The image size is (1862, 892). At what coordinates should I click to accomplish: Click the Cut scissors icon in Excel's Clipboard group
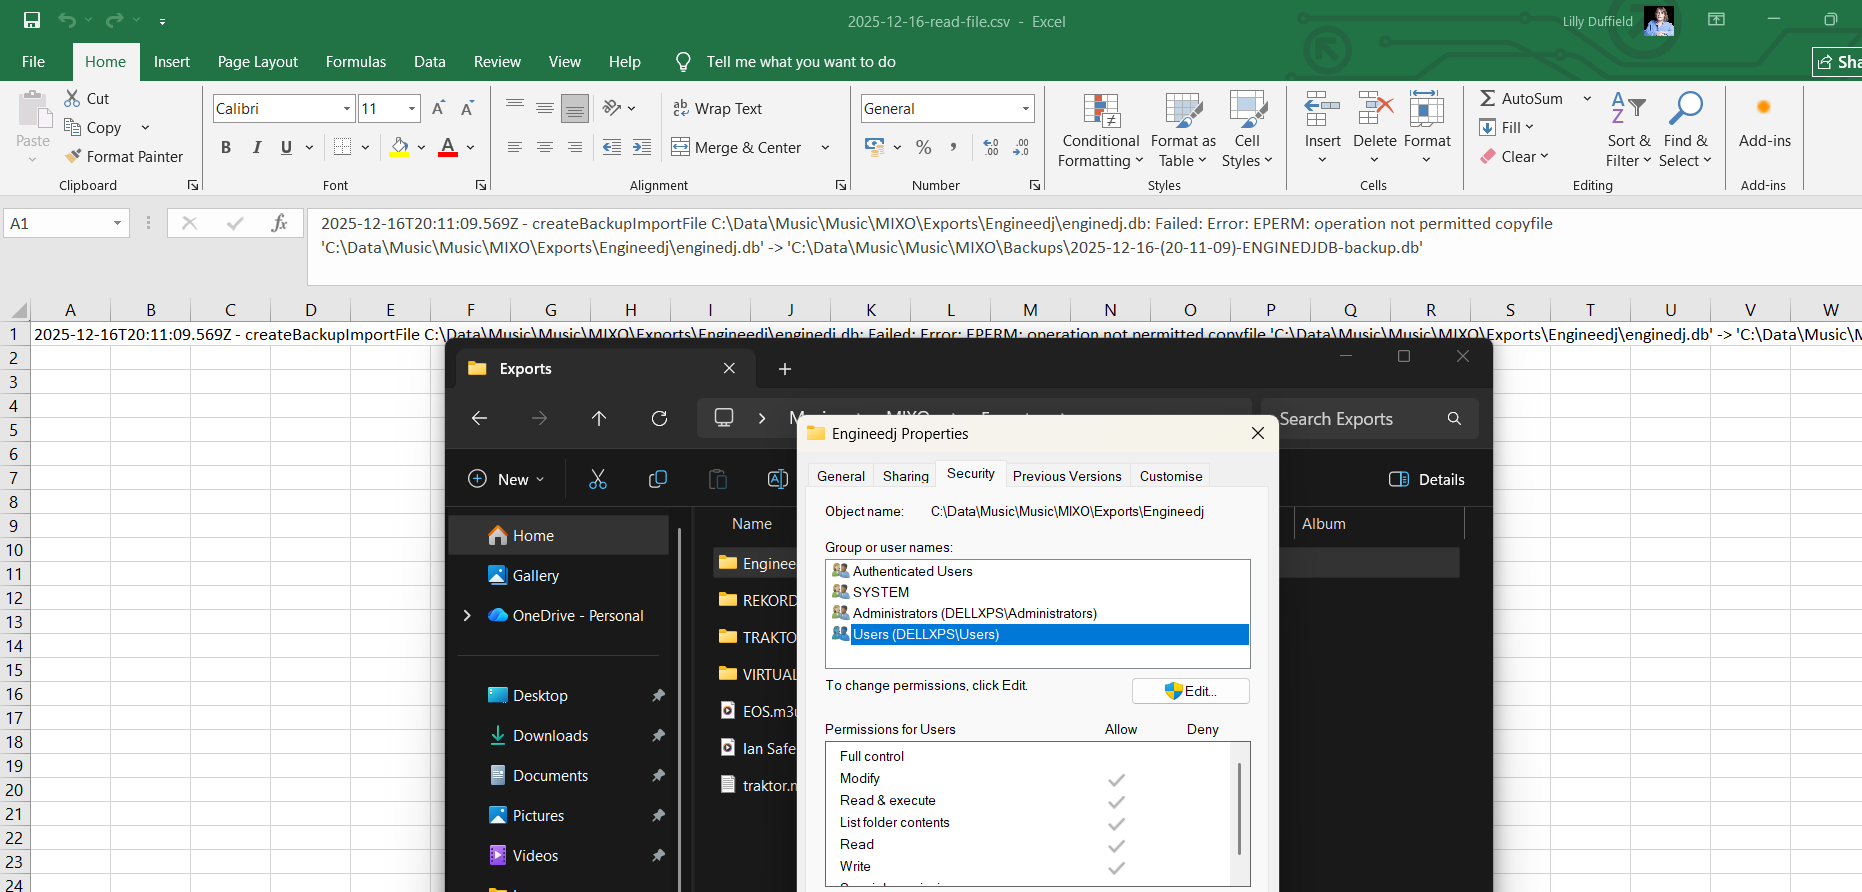point(72,98)
